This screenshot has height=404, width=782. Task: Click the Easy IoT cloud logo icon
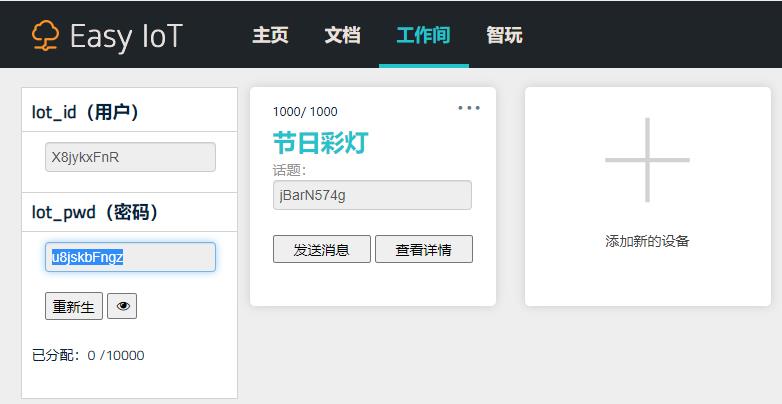click(x=45, y=35)
